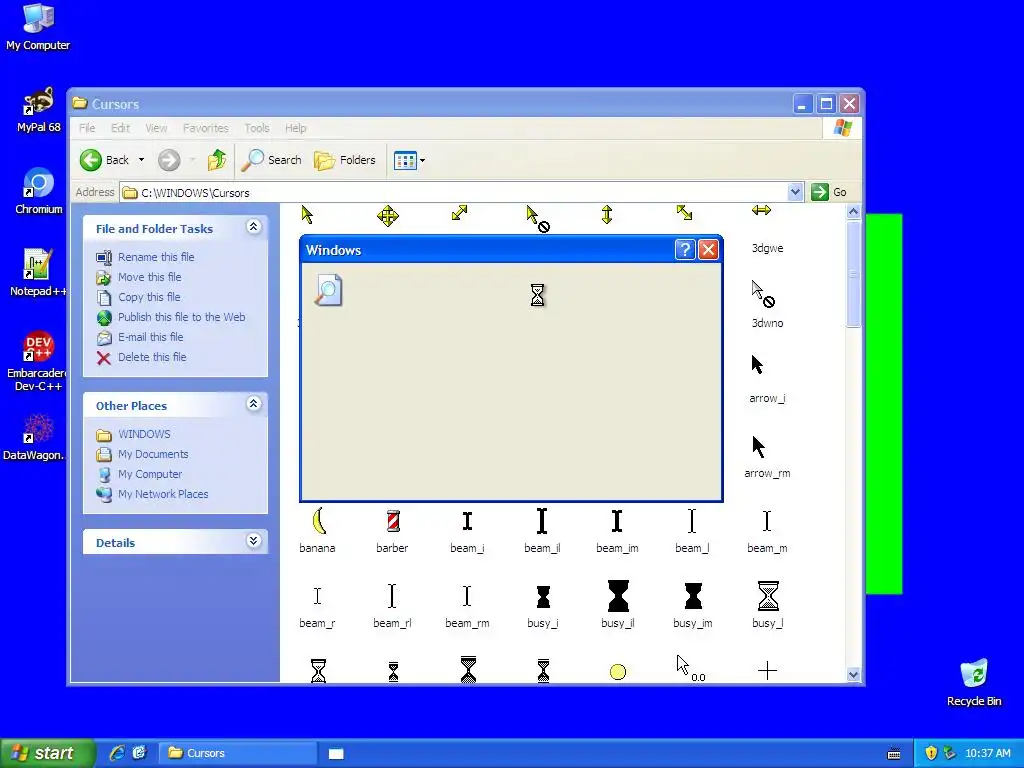1024x768 pixels.
Task: Select the barber cursor file
Action: pos(392,530)
